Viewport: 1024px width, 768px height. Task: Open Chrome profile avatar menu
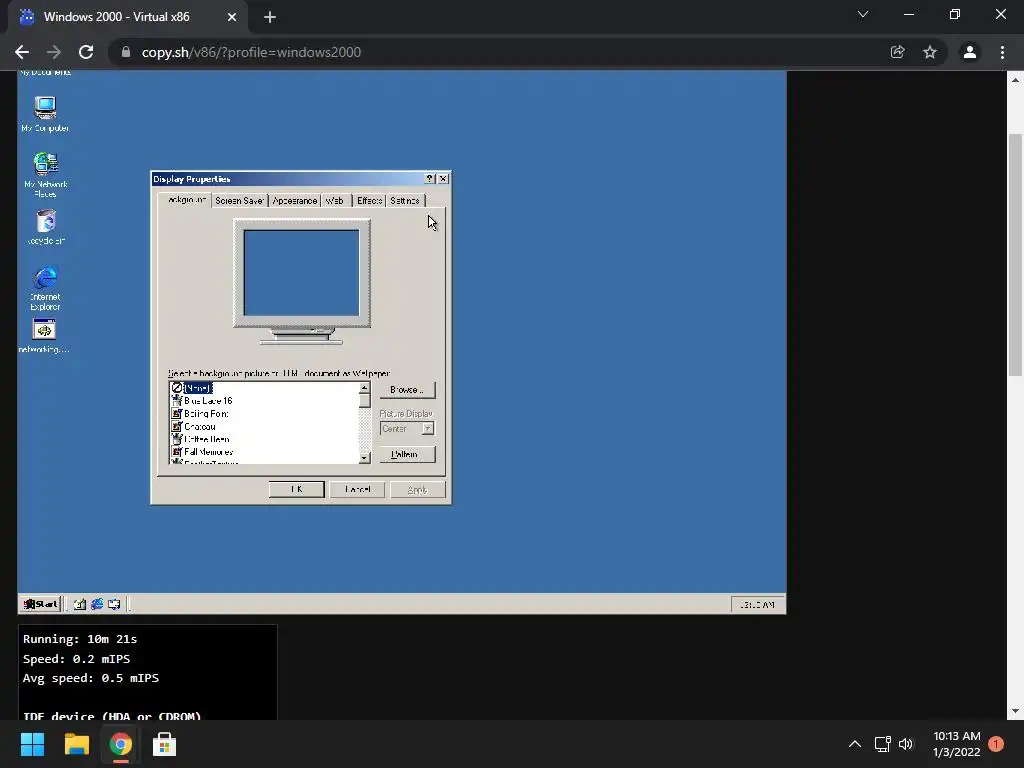tap(970, 52)
